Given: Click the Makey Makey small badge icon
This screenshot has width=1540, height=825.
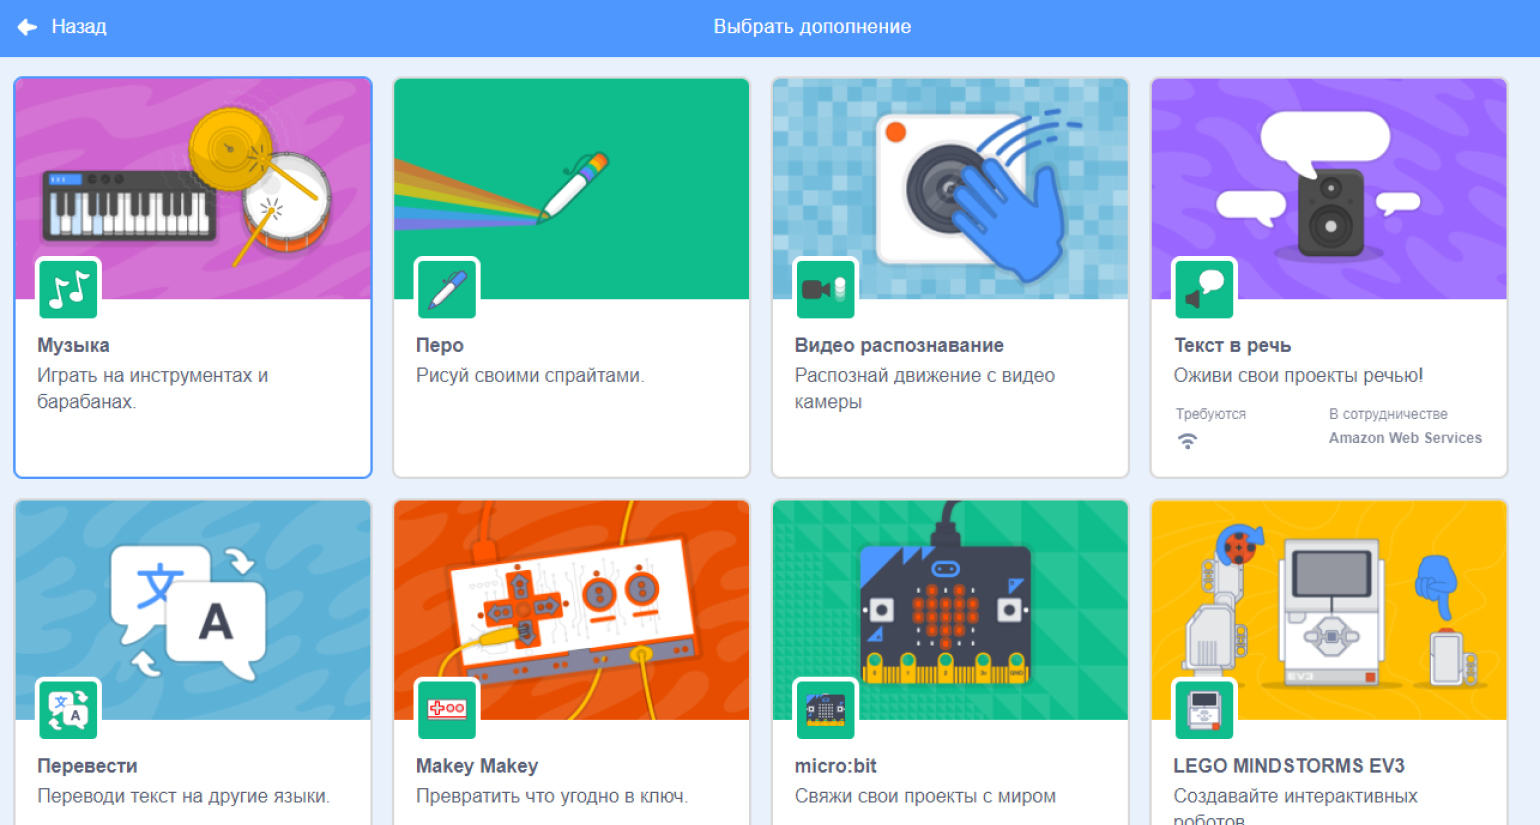Looking at the screenshot, I should (x=447, y=710).
